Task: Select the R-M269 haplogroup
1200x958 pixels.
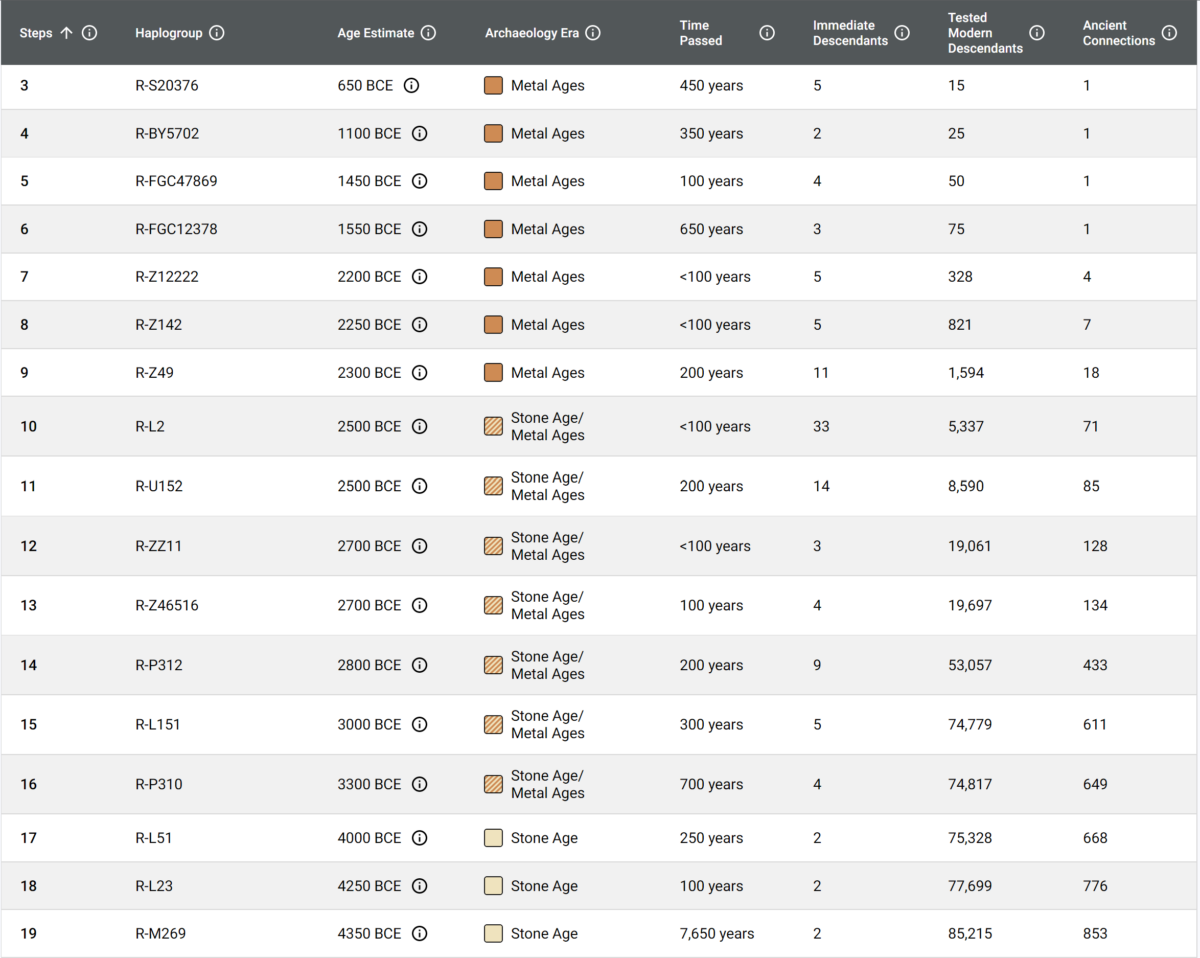Action: coord(160,934)
